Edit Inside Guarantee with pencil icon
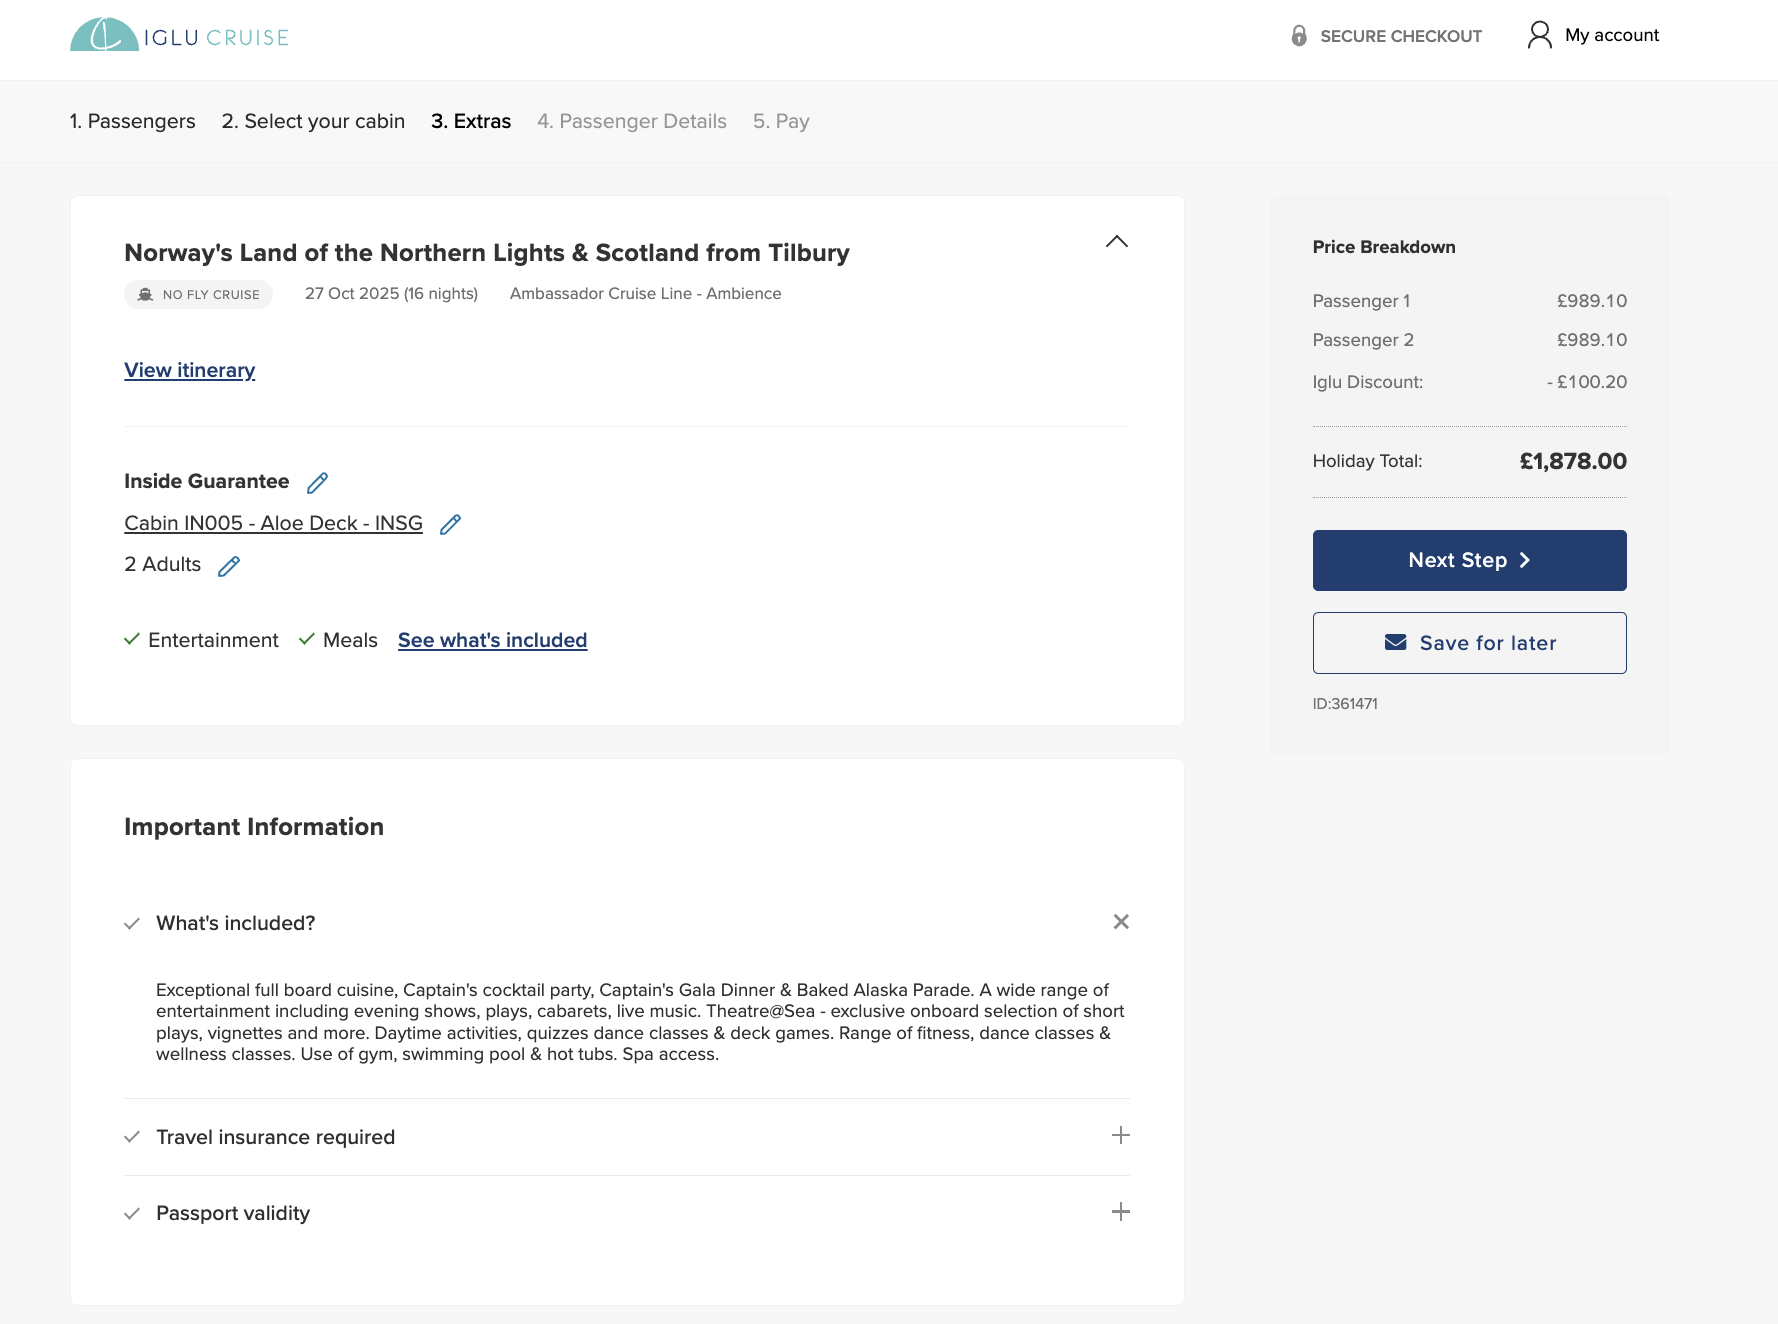 pyautogui.click(x=317, y=483)
